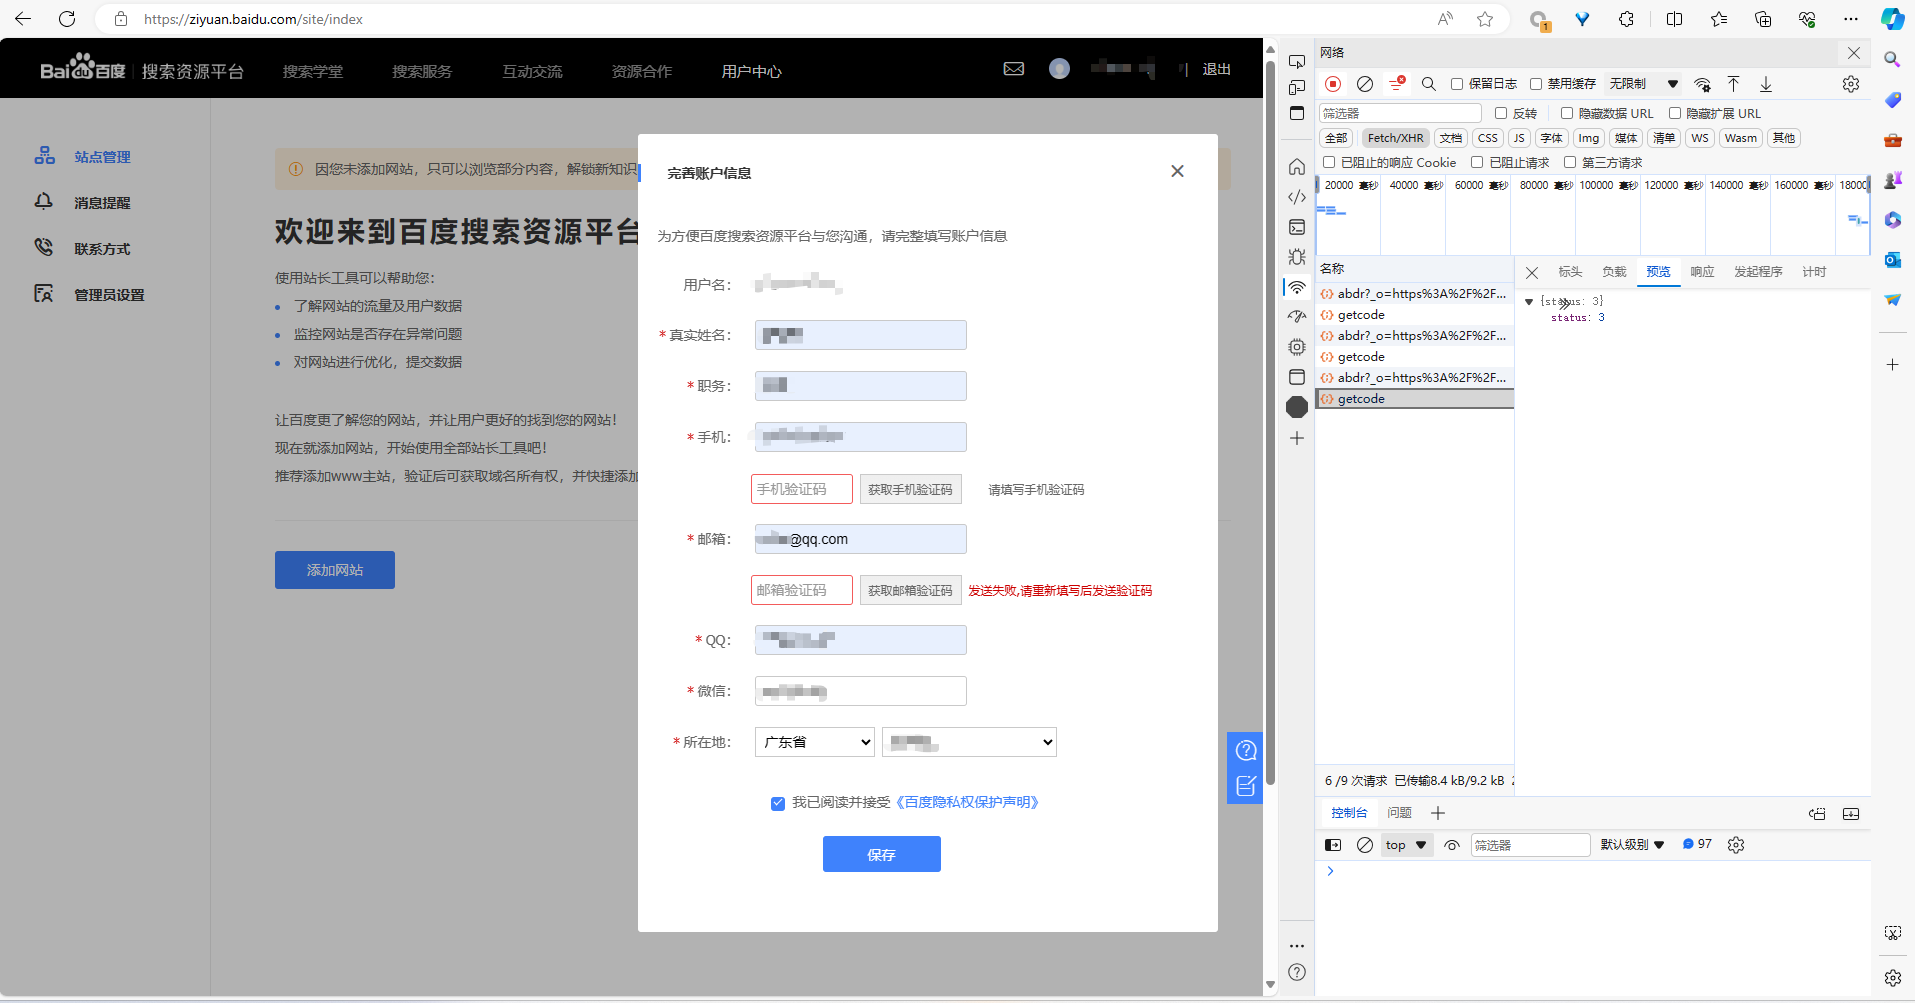Viewport: 1915px width, 1003px height.
Task: Select the Fetch/XHR filter type
Action: coord(1395,138)
